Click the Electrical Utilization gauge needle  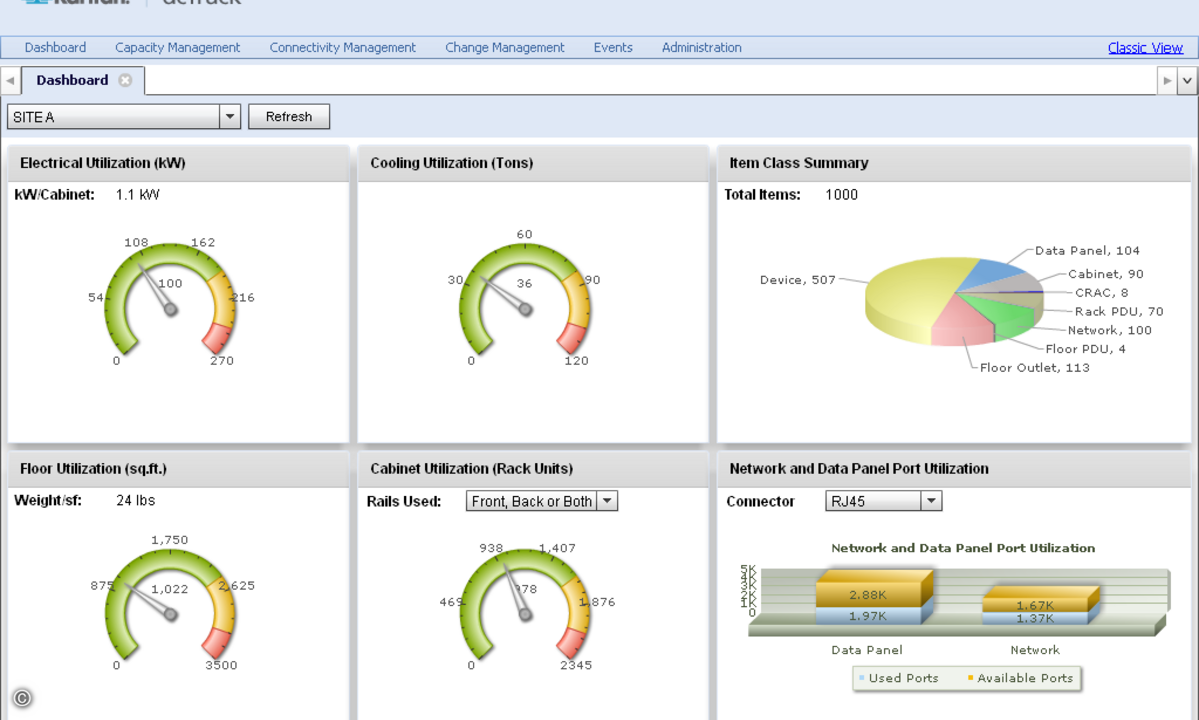[156, 289]
